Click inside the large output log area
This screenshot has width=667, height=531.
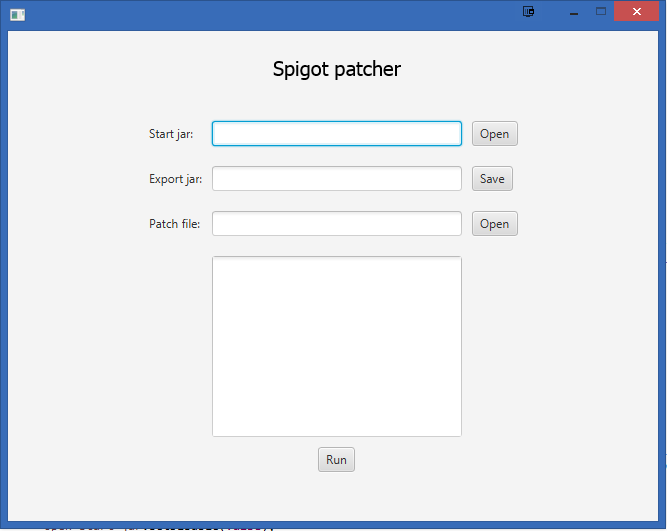click(x=336, y=346)
